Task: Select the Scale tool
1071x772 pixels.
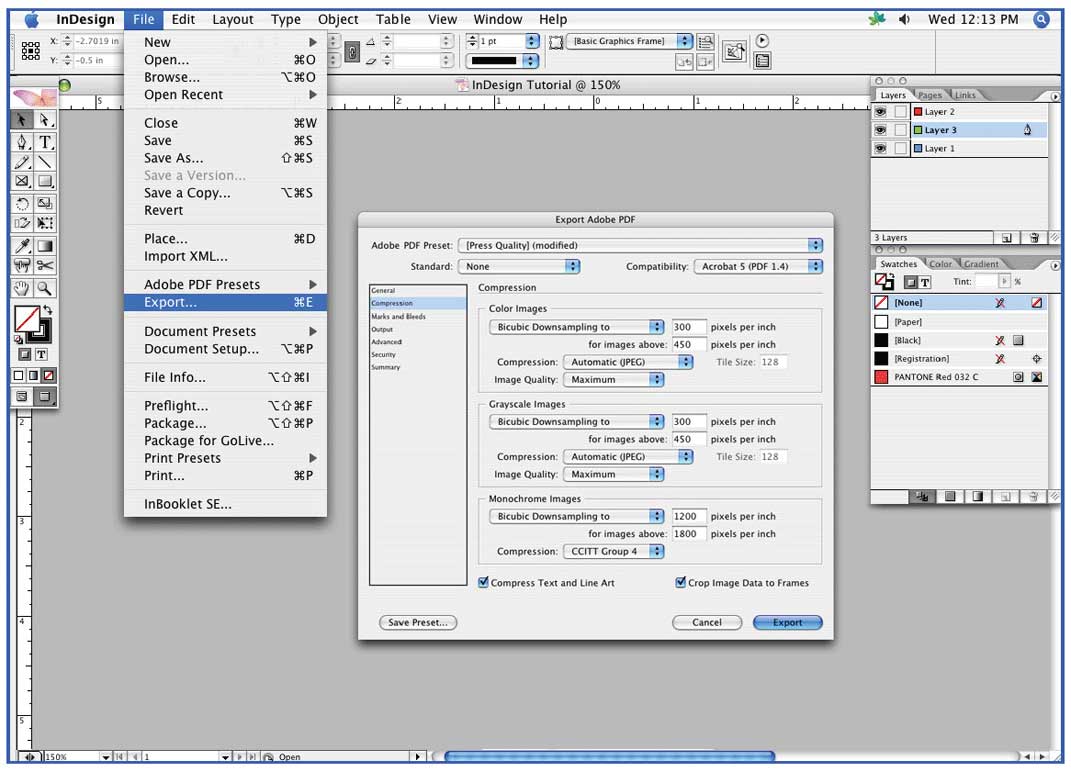Action: click(x=45, y=204)
